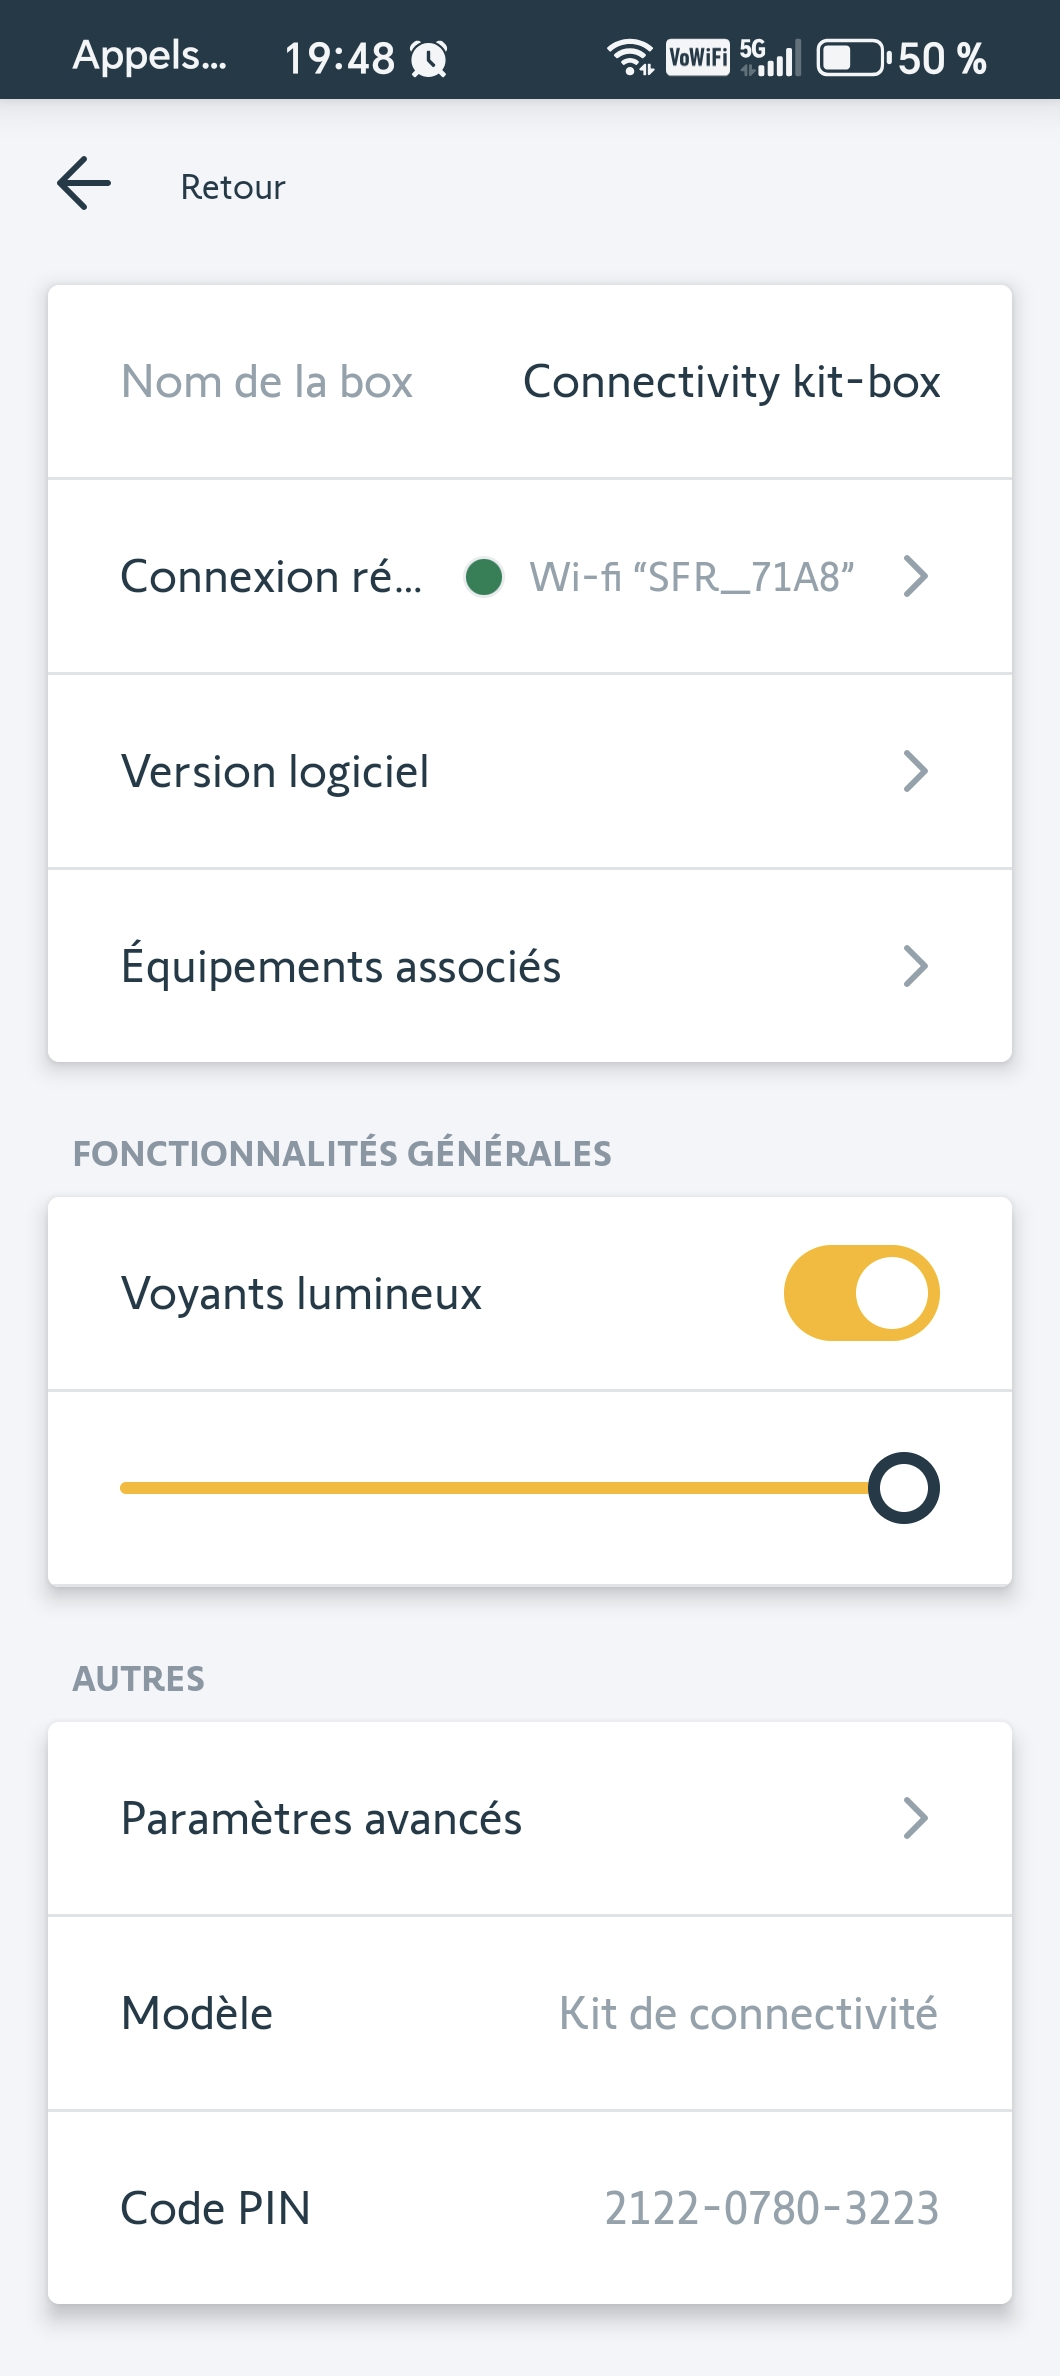Click the light brightness slider handle

[x=903, y=1488]
